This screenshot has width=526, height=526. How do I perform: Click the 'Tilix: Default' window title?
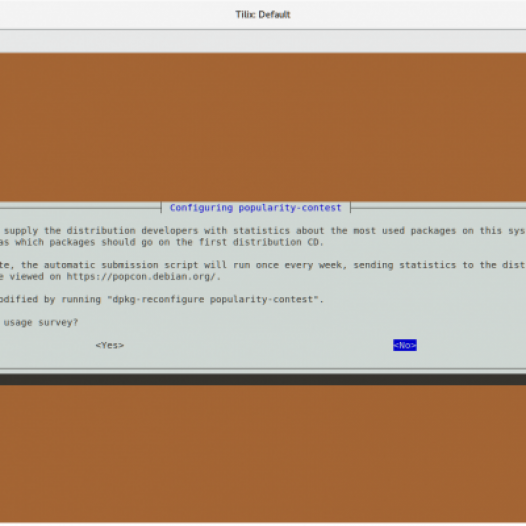click(x=263, y=15)
